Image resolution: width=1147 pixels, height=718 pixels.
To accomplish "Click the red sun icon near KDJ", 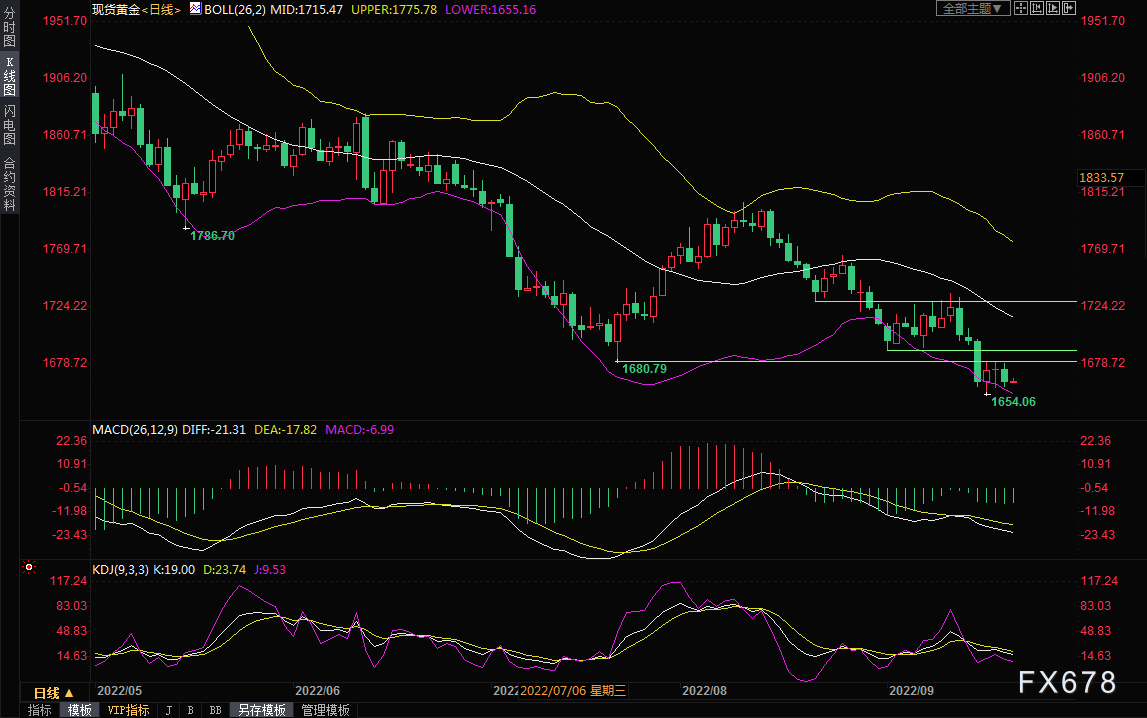I will pyautogui.click(x=29, y=567).
